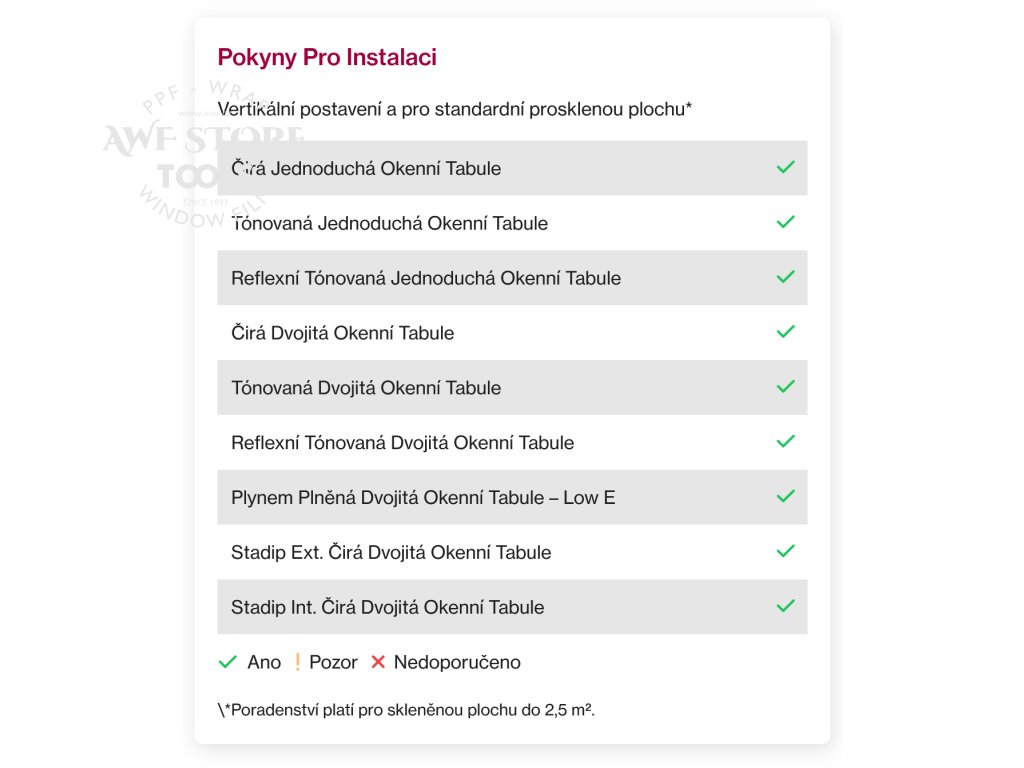Image resolution: width=1024 pixels, height=768 pixels.
Task: Click Vertikální postavení subtitle text
Action: pos(455,109)
